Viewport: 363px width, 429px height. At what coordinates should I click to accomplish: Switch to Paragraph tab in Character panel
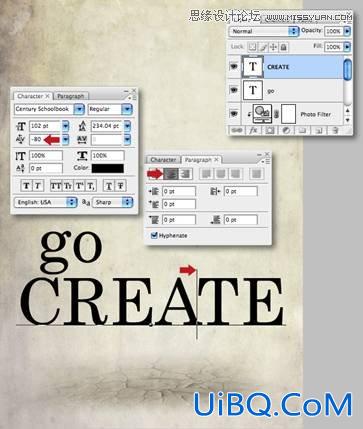click(70, 96)
